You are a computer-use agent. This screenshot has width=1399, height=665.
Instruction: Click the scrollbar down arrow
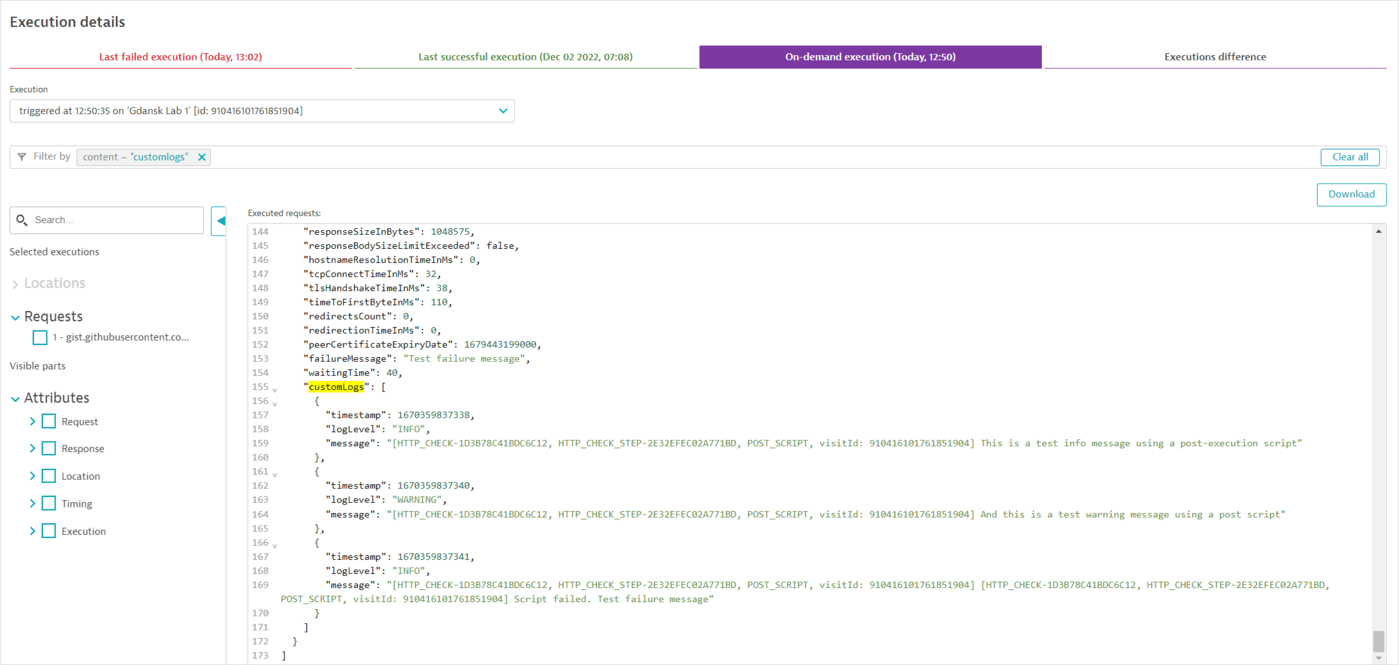[1378, 656]
